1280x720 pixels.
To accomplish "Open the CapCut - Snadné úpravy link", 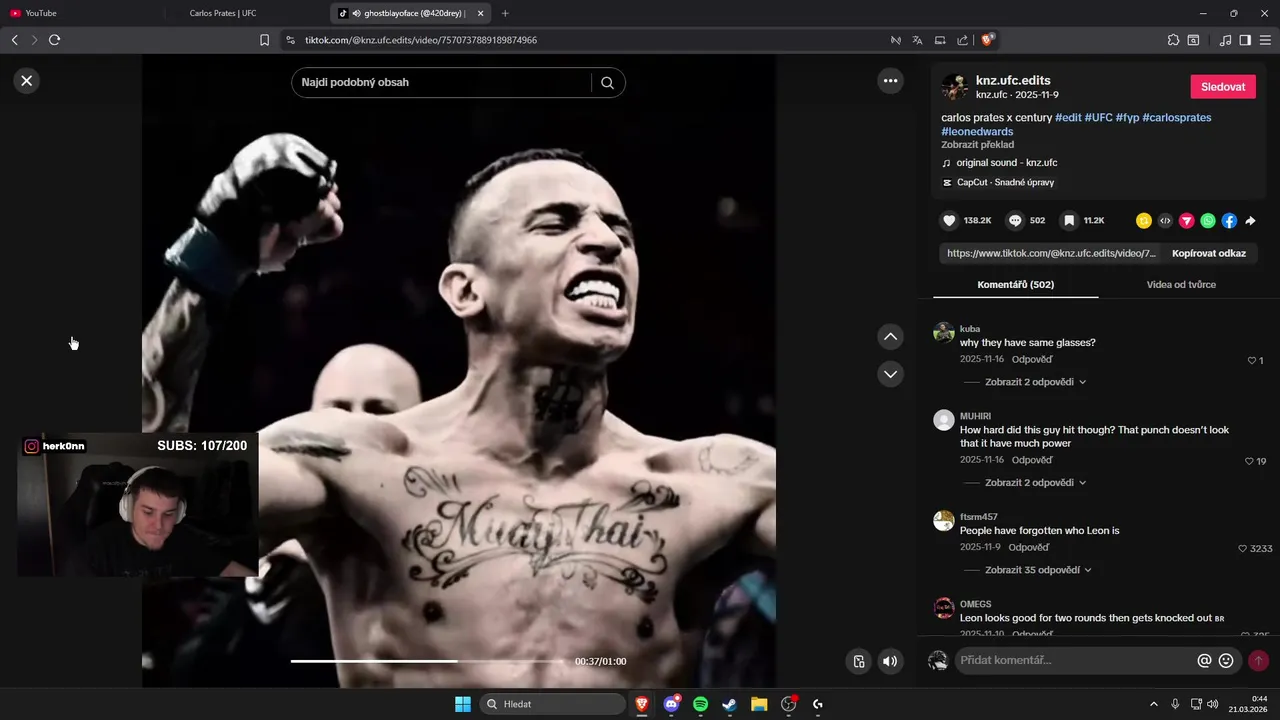I will (1005, 183).
